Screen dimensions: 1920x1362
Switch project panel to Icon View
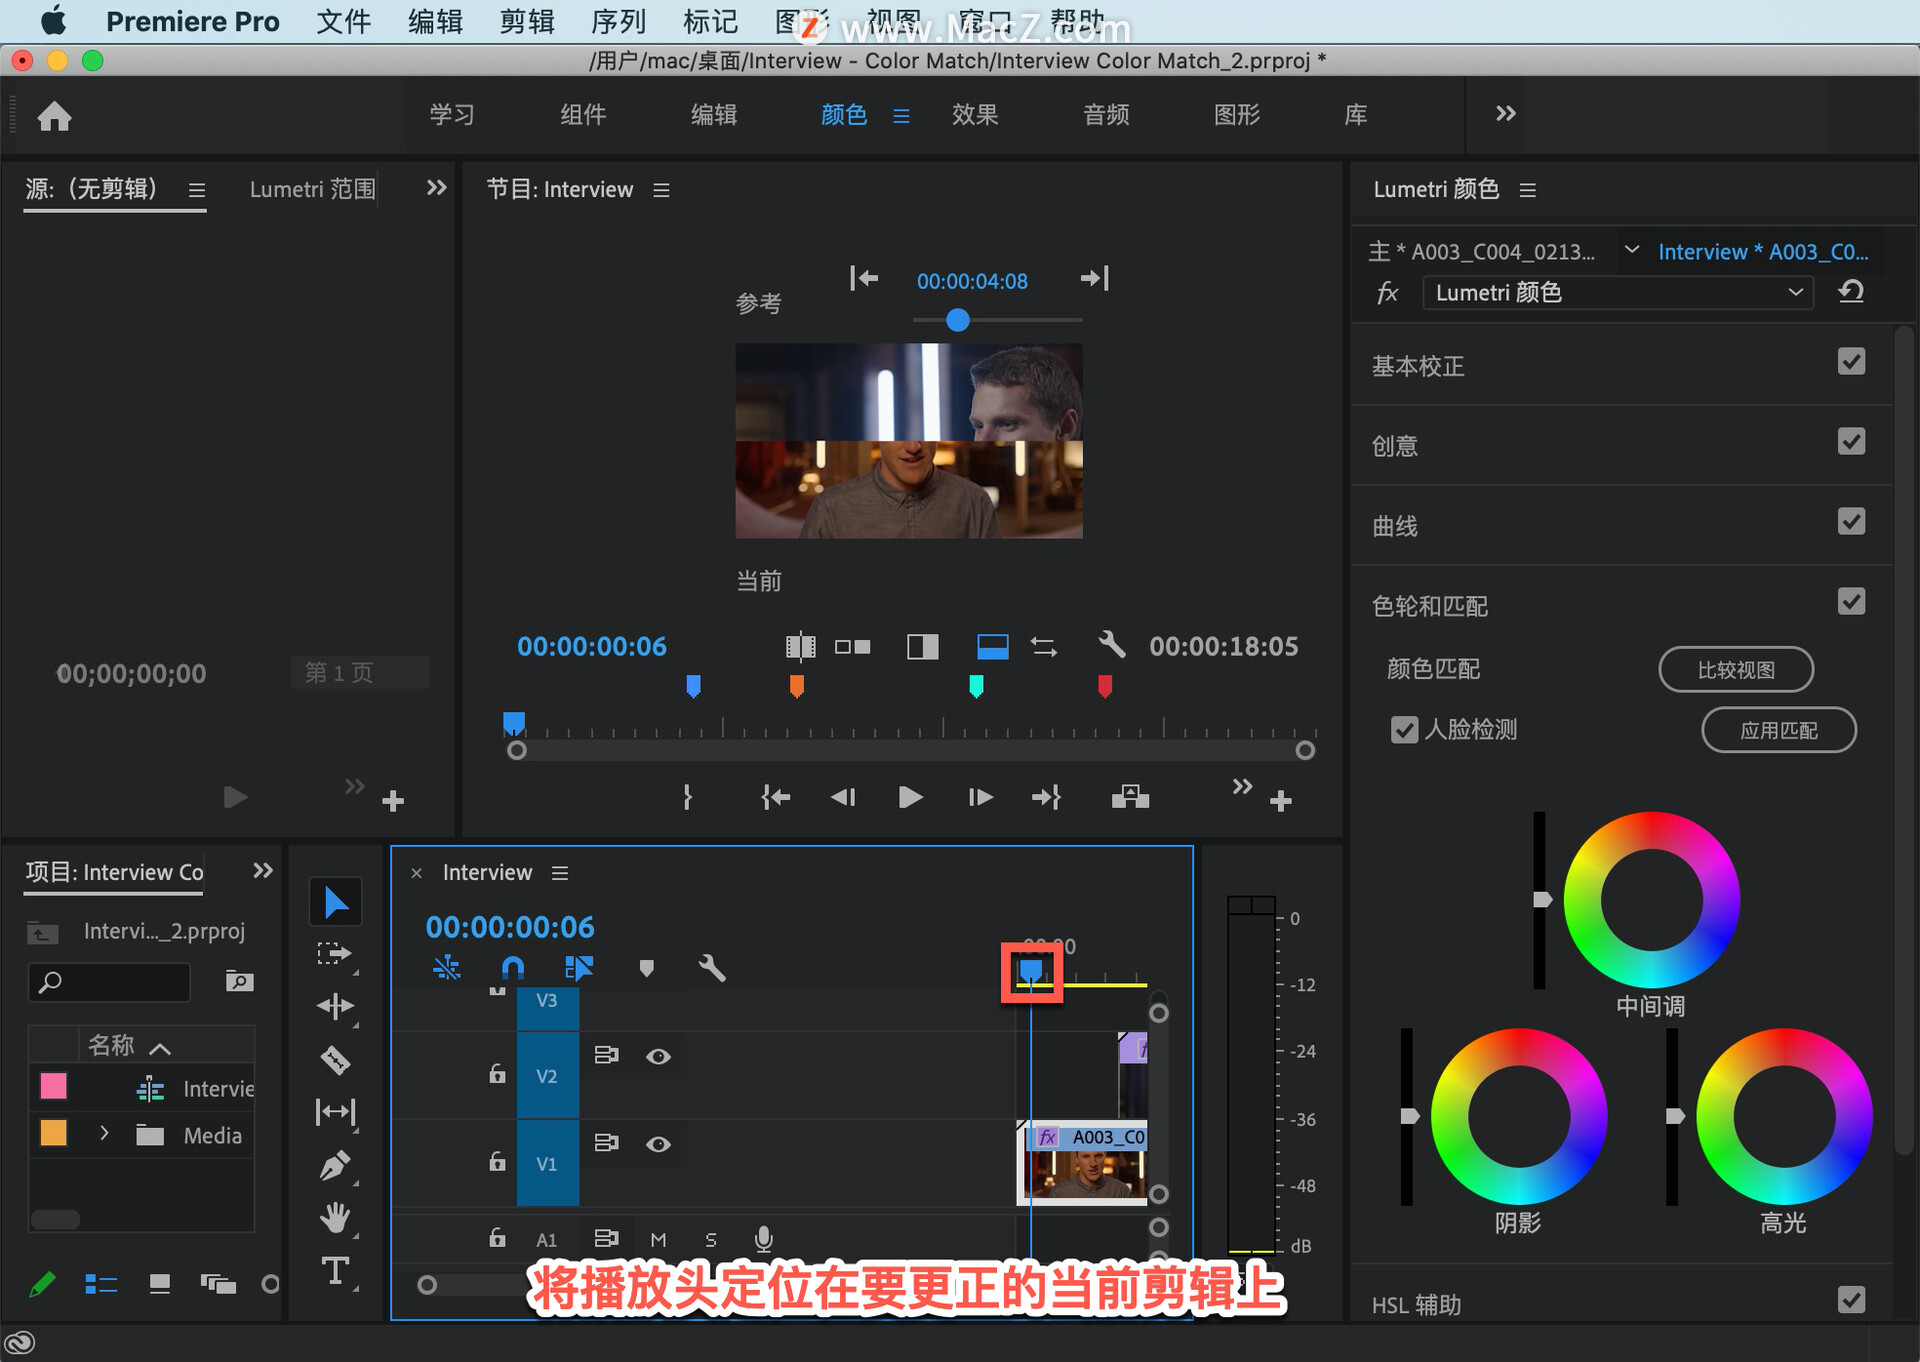click(159, 1284)
